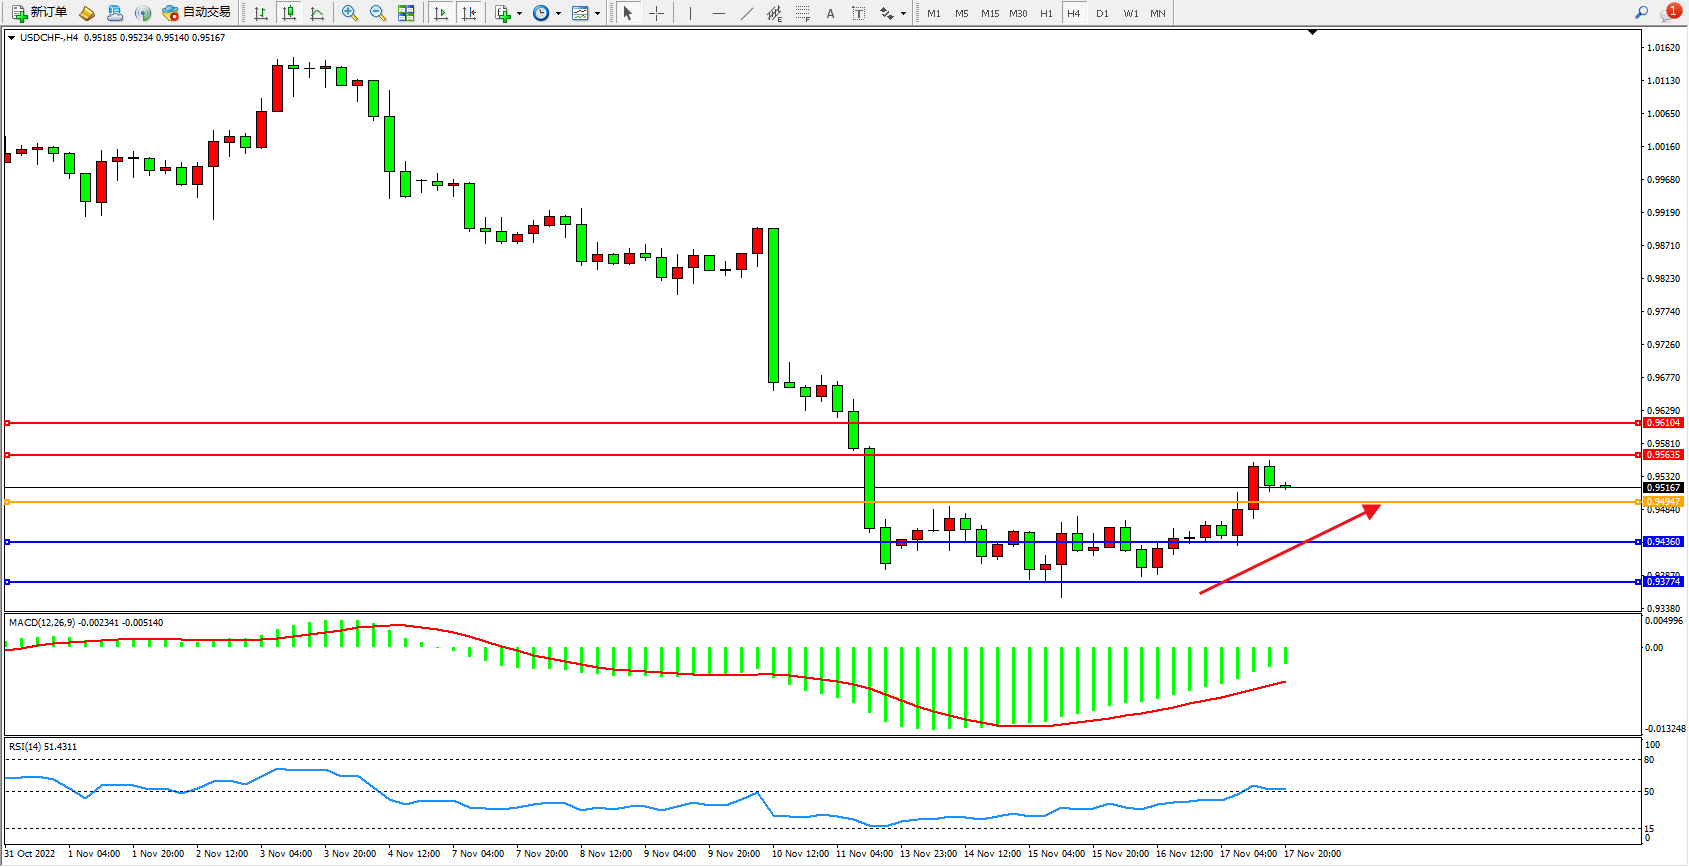Toggle chart shift button
Viewport: 1689px width, 867px height.
(469, 13)
